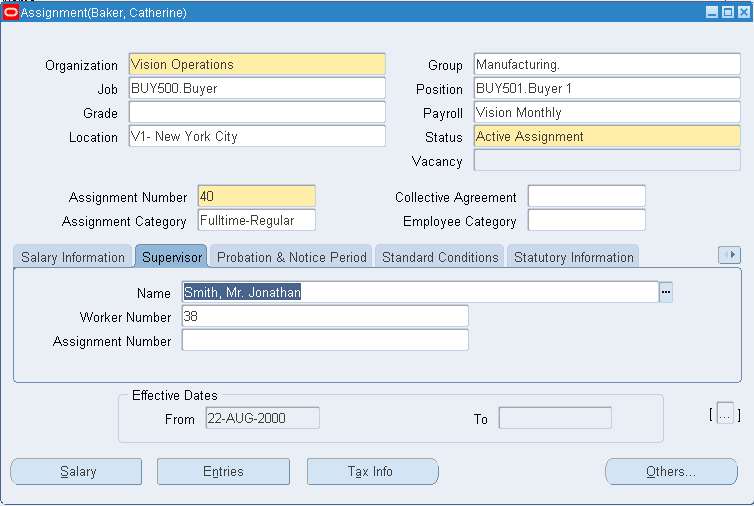Focus the Assignment Category field

pyautogui.click(x=256, y=221)
